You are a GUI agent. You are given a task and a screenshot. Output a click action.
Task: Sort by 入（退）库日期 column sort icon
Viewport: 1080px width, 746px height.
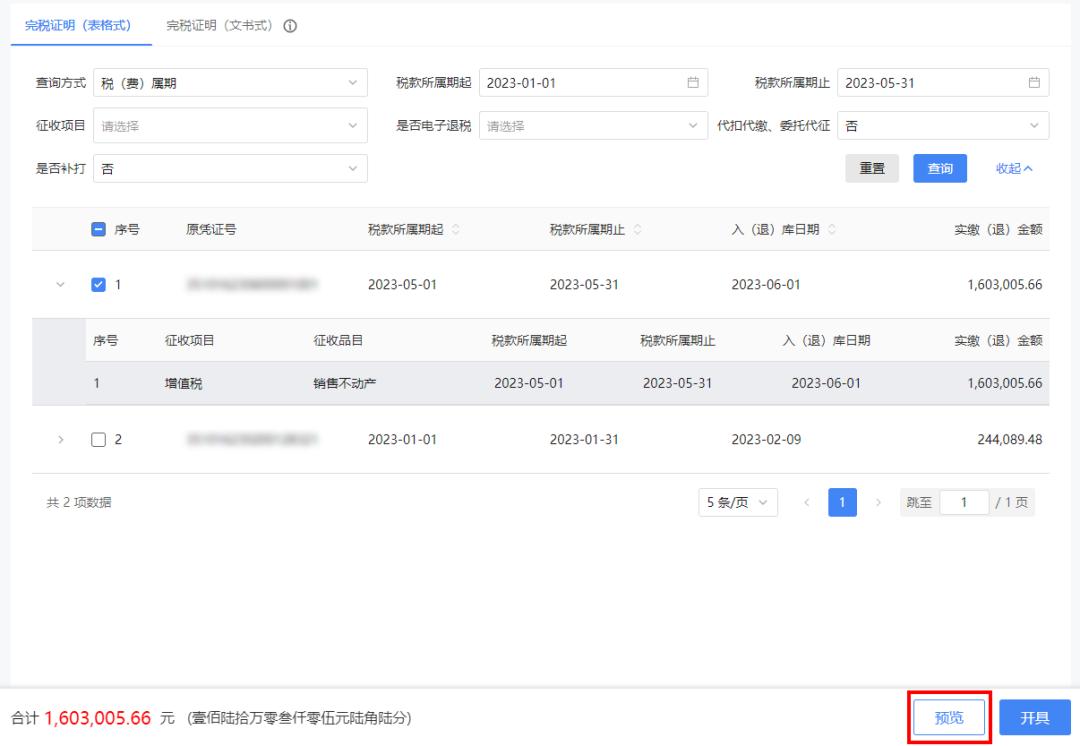coord(833,230)
